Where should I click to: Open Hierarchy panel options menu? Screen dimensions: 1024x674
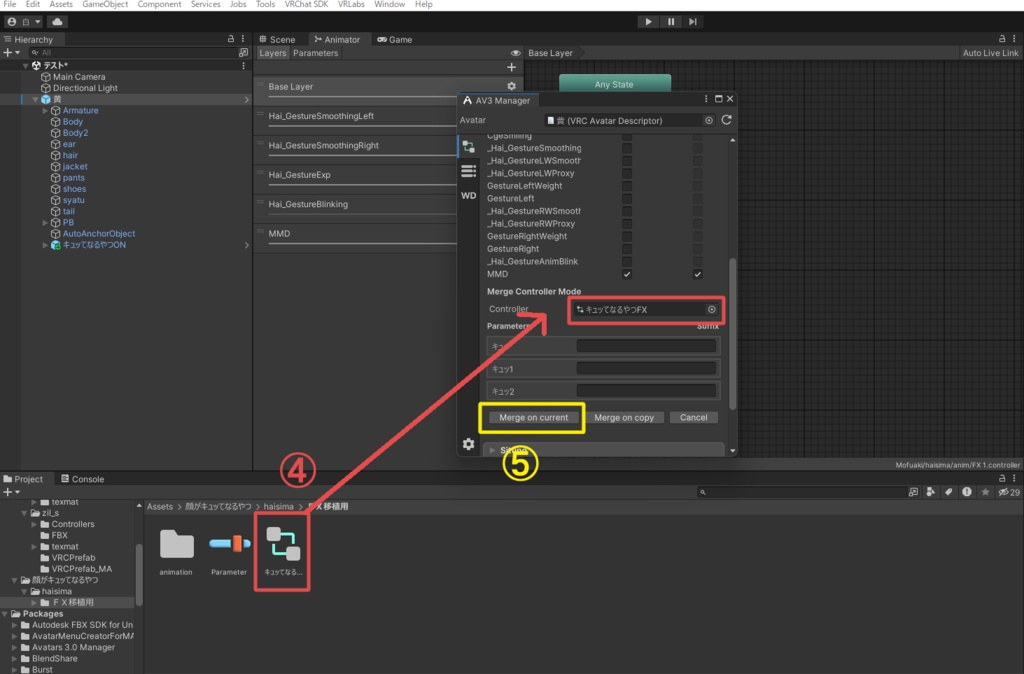pos(243,39)
